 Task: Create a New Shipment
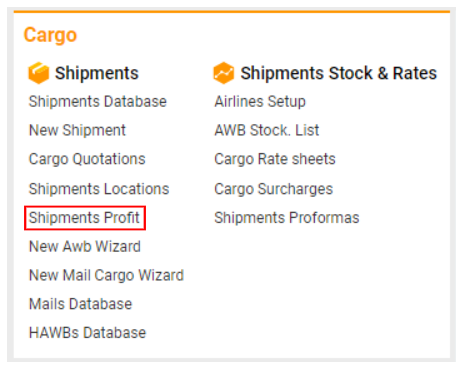(77, 130)
